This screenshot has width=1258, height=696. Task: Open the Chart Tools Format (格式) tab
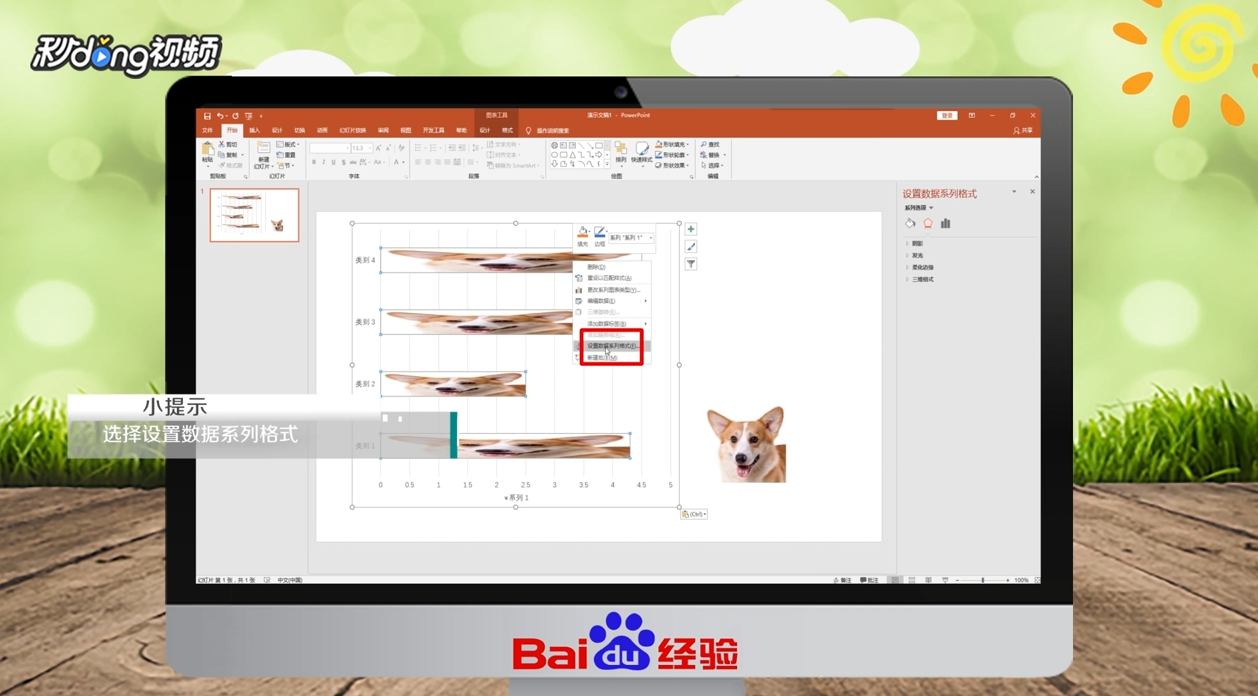coord(507,130)
